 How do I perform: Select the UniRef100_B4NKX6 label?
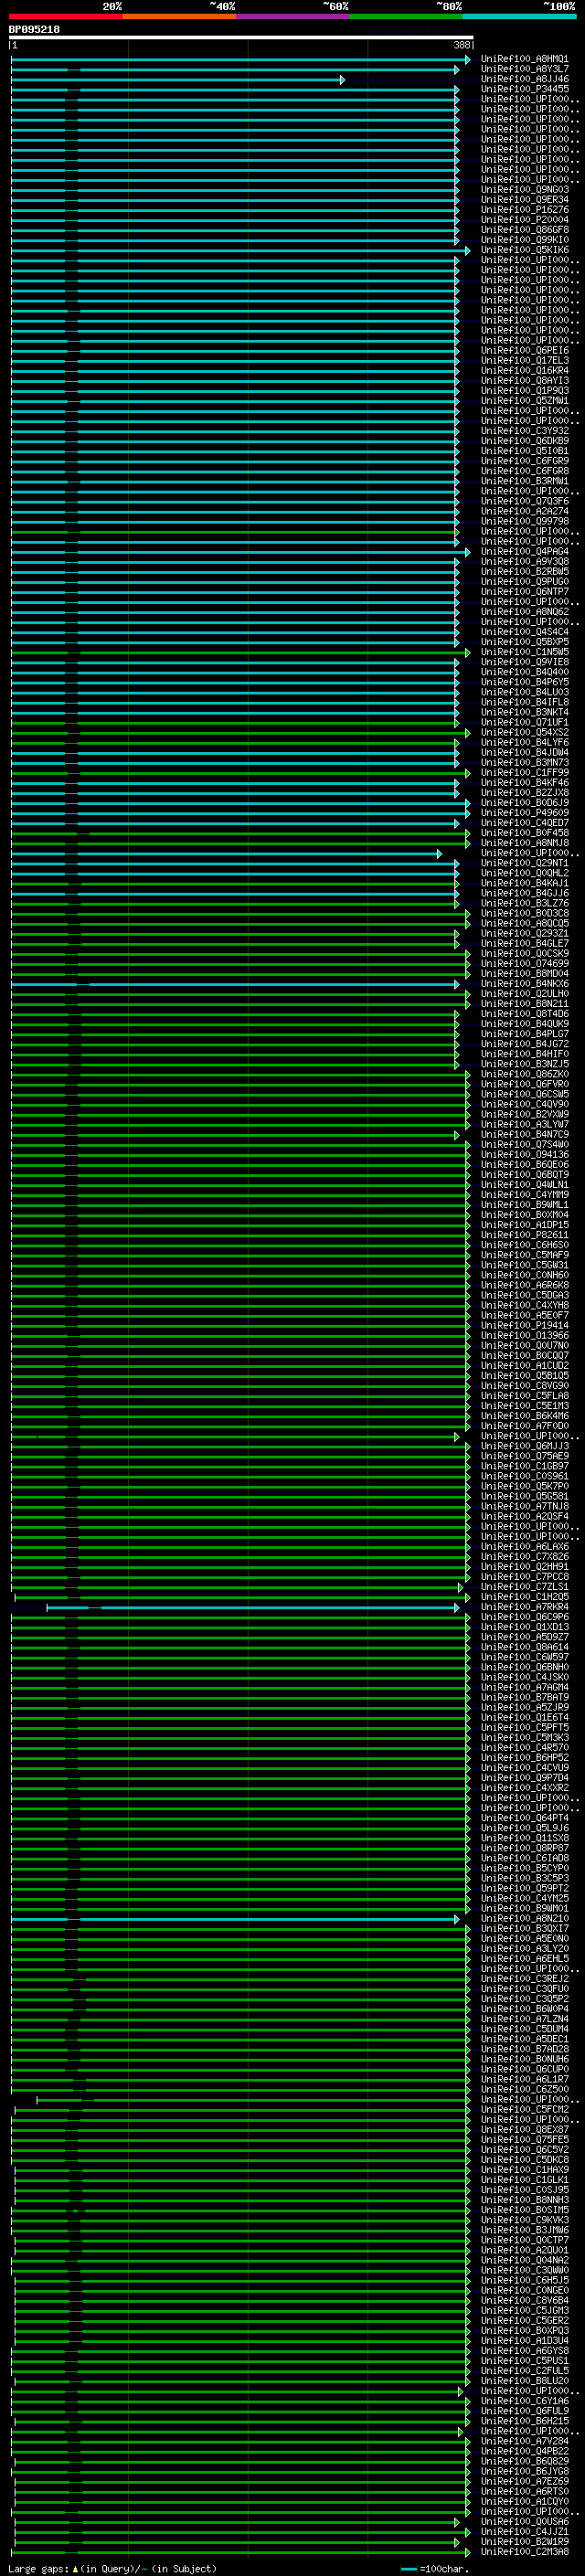524,984
